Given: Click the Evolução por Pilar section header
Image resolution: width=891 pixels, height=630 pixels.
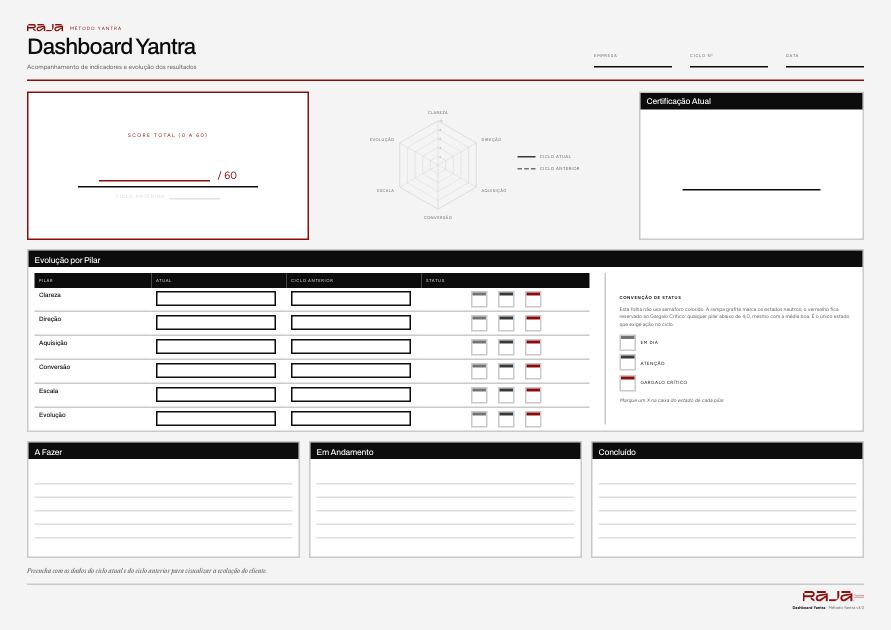Looking at the screenshot, I should (x=446, y=259).
